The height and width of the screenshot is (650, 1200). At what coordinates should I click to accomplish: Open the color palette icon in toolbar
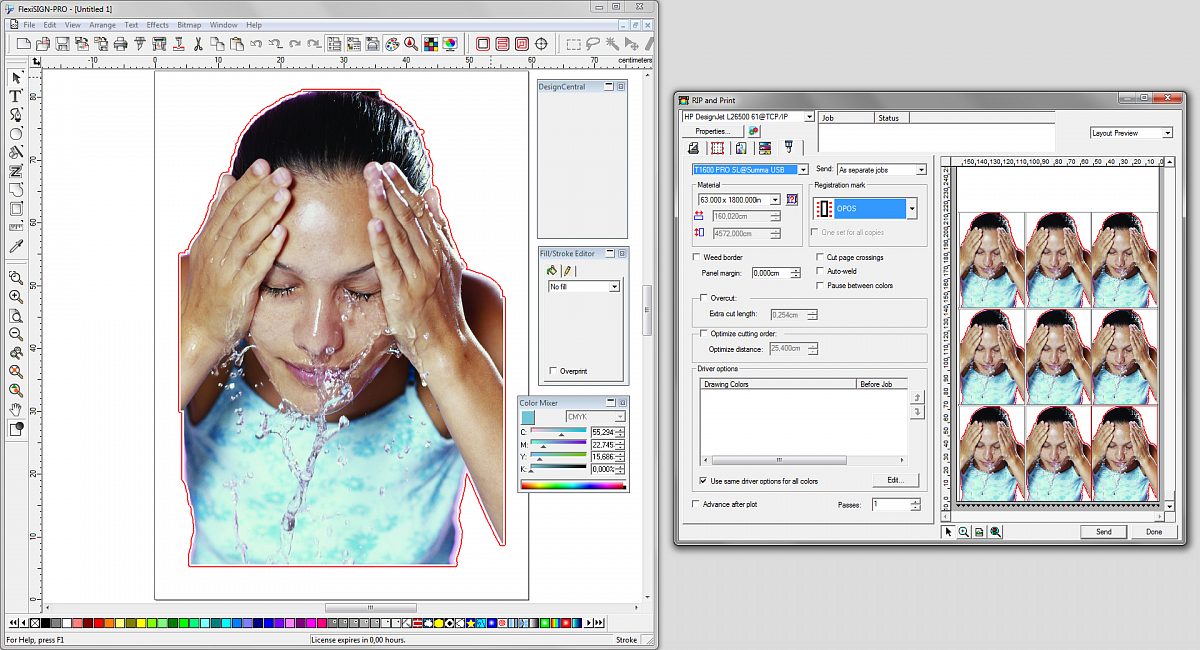pyautogui.click(x=391, y=44)
